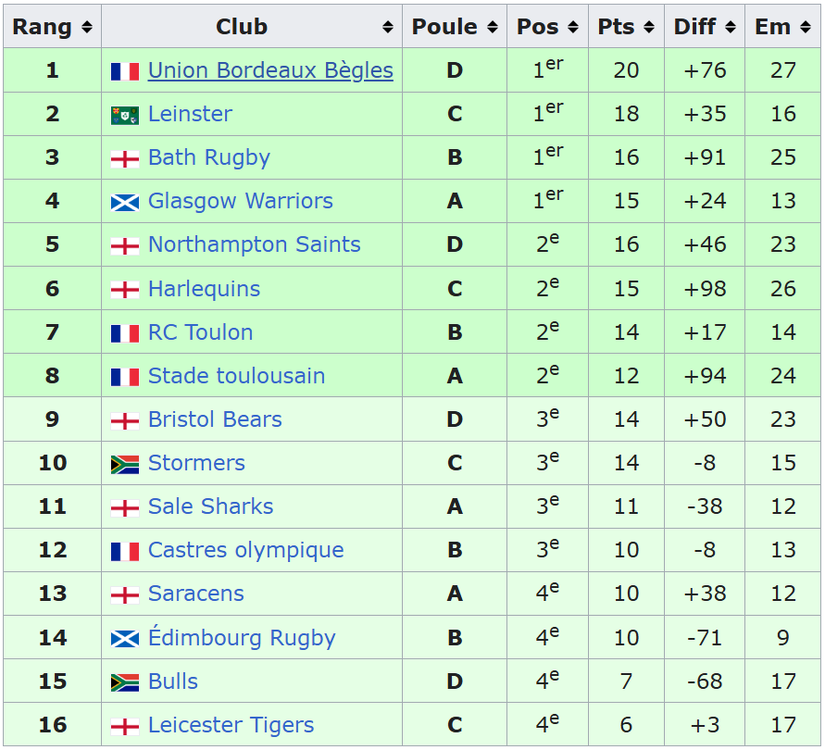Sort table by the Club column arrows
825x750 pixels.
pyautogui.click(x=388, y=27)
